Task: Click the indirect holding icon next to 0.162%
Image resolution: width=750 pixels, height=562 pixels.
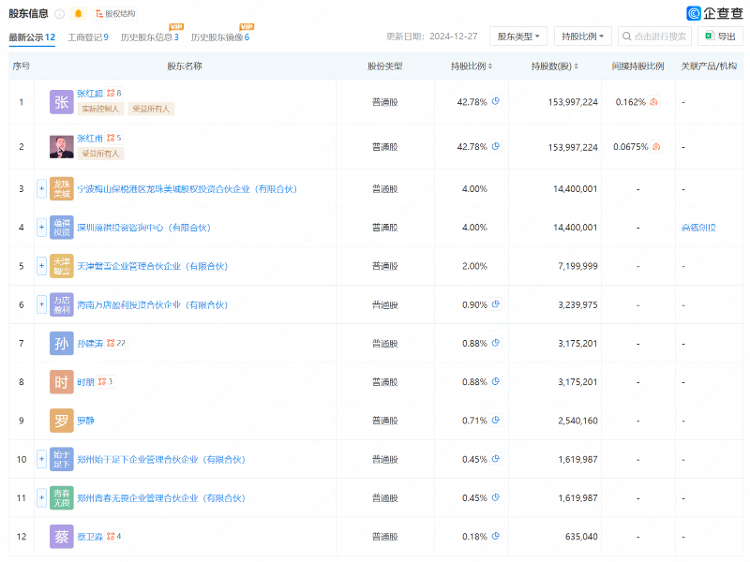Action: click(x=654, y=102)
